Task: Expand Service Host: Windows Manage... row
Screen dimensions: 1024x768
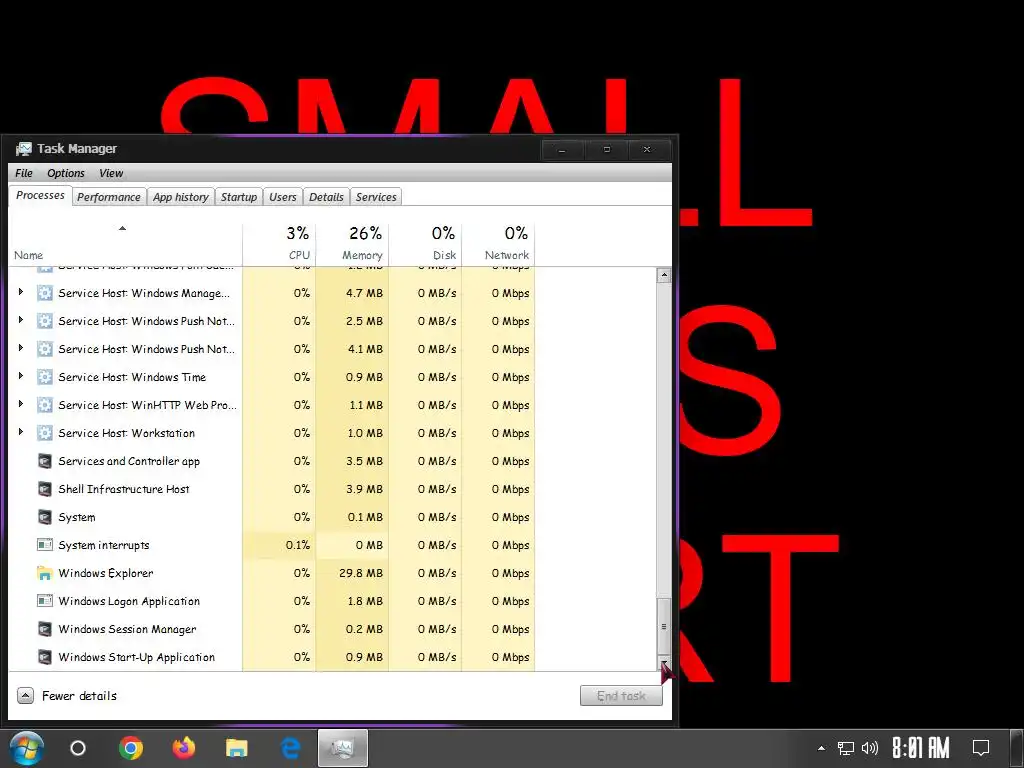Action: 20,292
